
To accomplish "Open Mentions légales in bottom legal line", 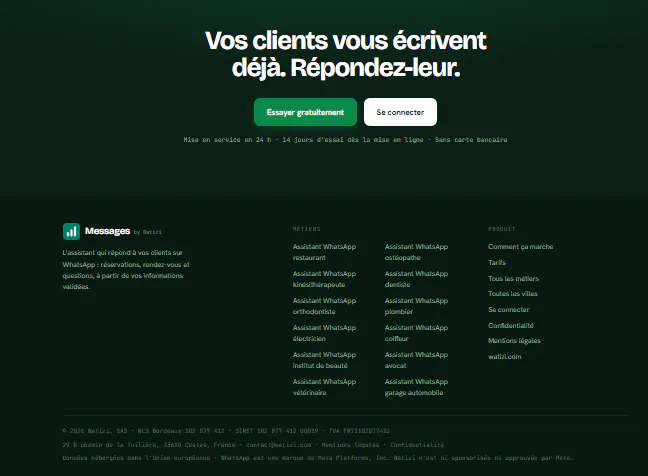I will (350, 445).
